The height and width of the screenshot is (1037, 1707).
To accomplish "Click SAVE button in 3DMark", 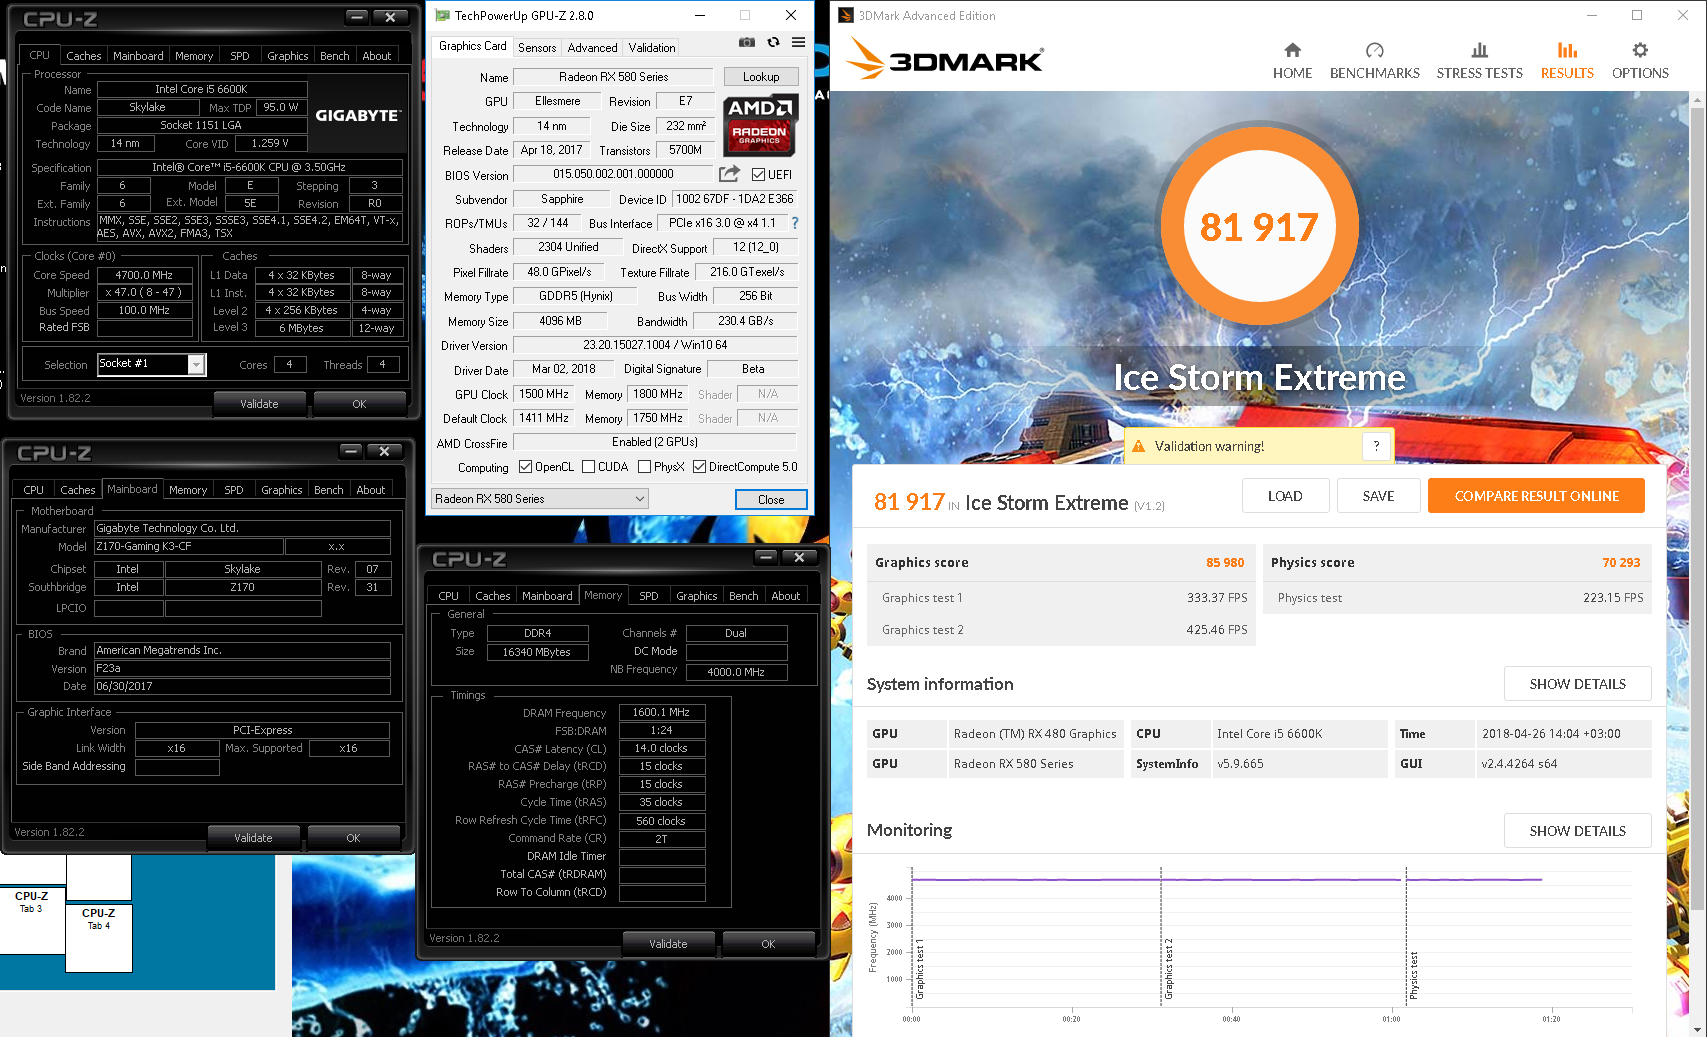I will [1378, 496].
